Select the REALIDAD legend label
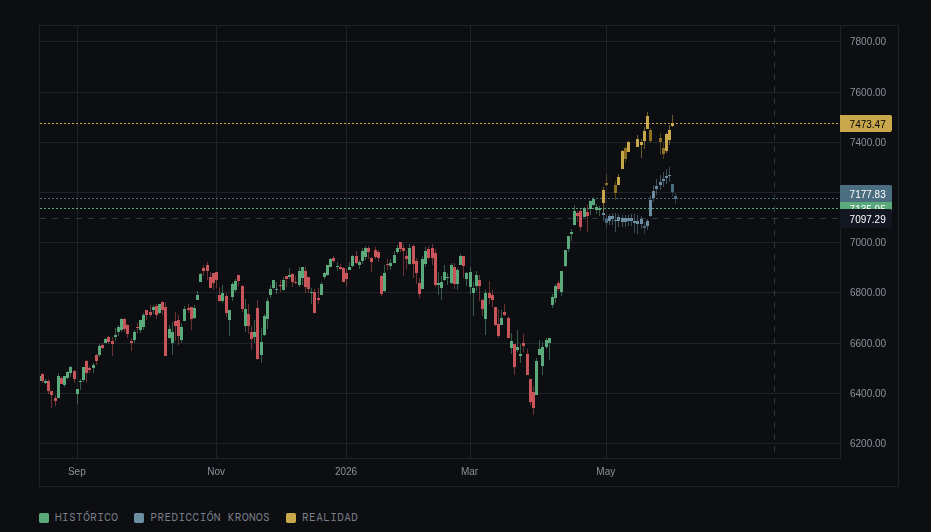 (x=330, y=517)
